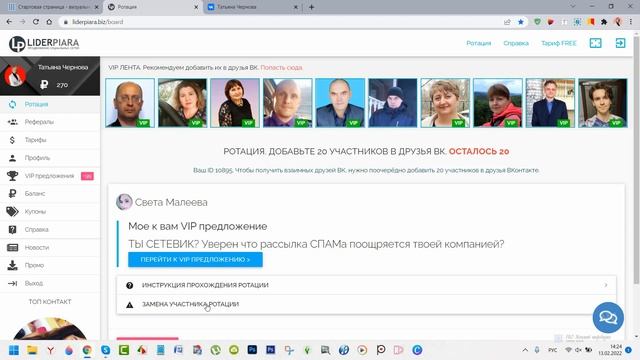Click the LIDERPIARA logo
Screen dimensions: 640x360
(x=44, y=44)
